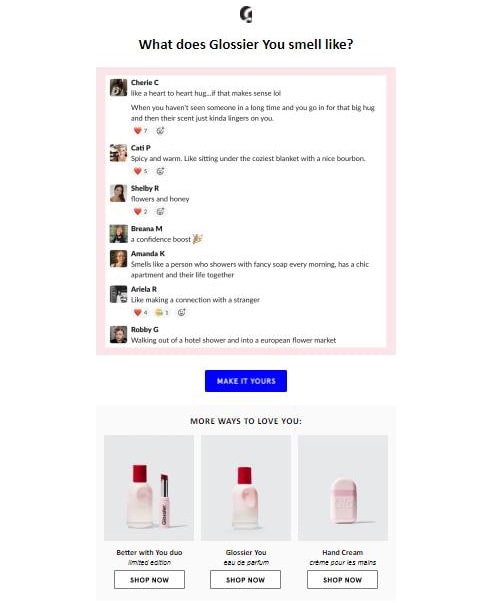Click the laughing emoji reaction on Ariela R's comment
Image resolution: width=495 pixels, height=603 pixels.
pyautogui.click(x=162, y=312)
